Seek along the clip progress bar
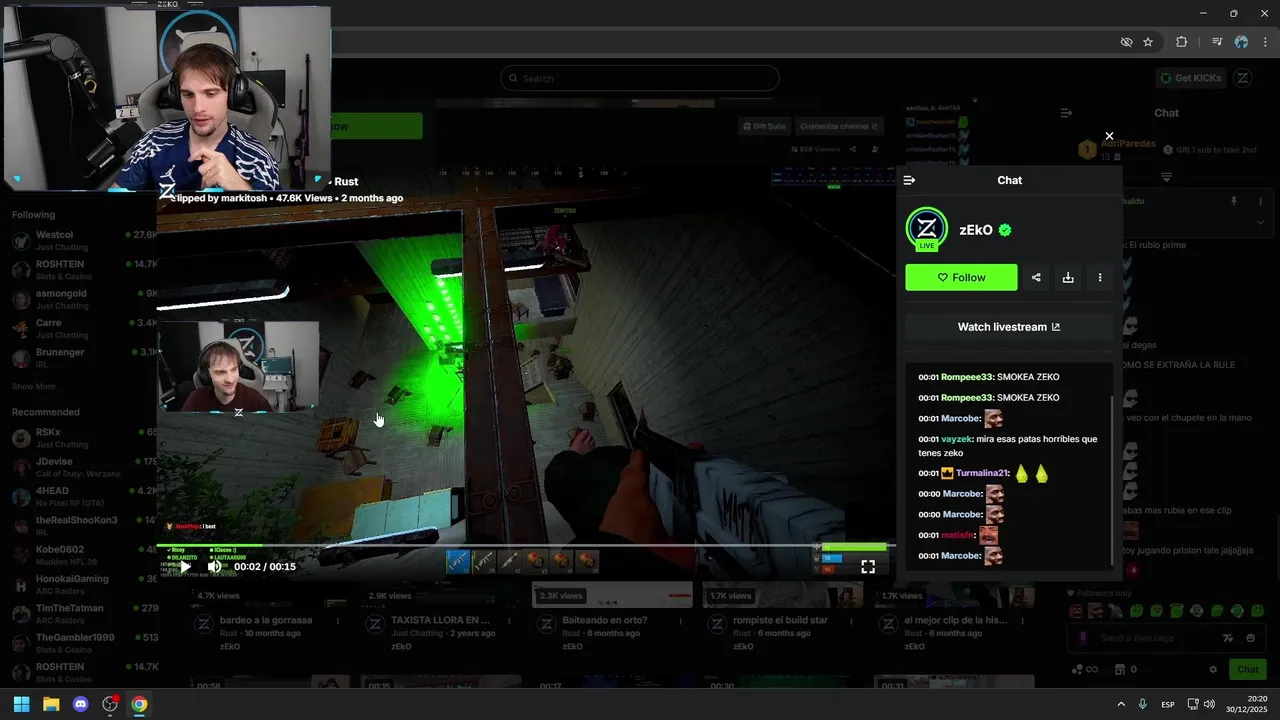The height and width of the screenshot is (720, 1280). point(525,546)
